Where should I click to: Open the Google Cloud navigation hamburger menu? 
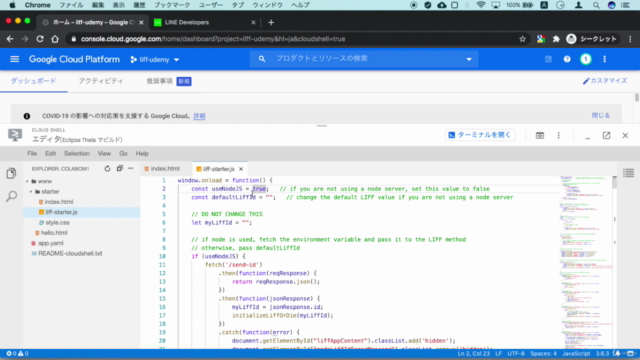pyautogui.click(x=15, y=60)
